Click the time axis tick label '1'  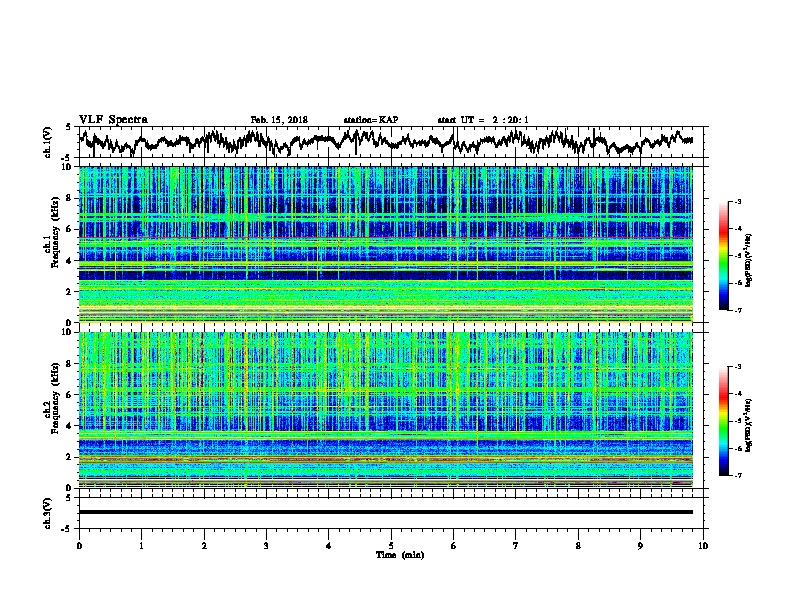pyautogui.click(x=141, y=546)
